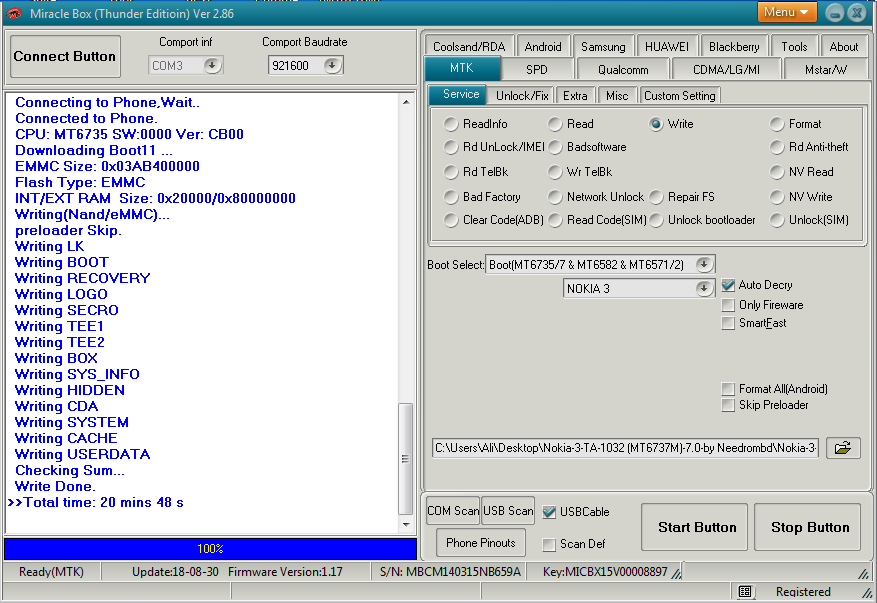Viewport: 877px width, 603px height.
Task: Select Rd UnLock/IMEI option
Action: (451, 147)
